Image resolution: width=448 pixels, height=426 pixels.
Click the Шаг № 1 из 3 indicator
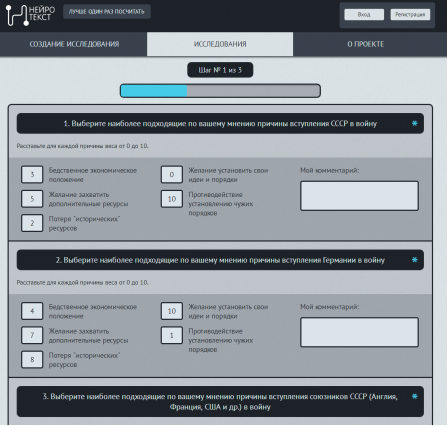(x=220, y=70)
